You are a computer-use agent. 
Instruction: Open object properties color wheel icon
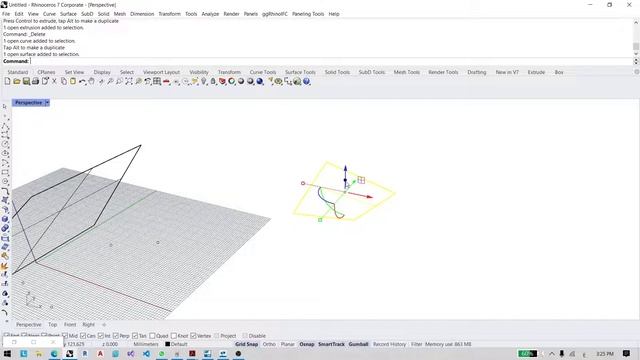coord(231,82)
